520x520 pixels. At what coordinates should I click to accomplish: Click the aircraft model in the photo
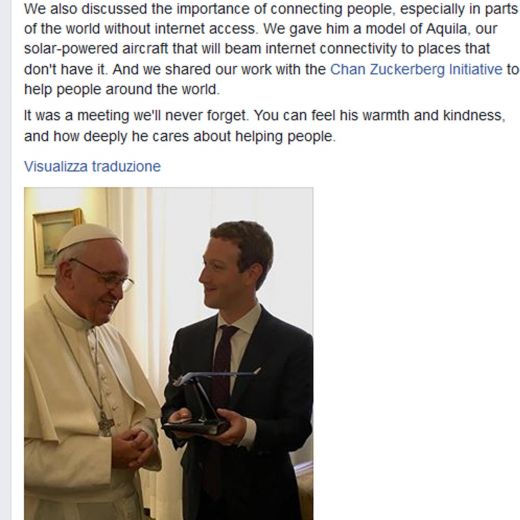pos(213,402)
